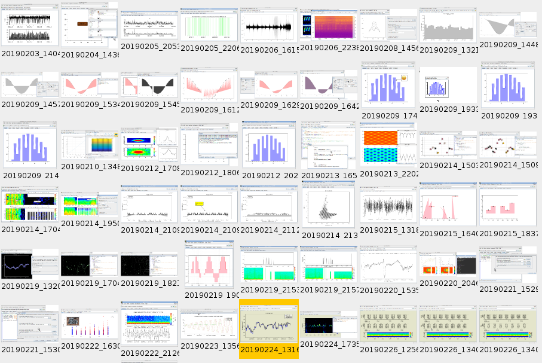The height and width of the screenshot is (363, 542).
Task: Click the 20190226_125 beige rainbow bar thumbnail
Action: [x=389, y=325]
